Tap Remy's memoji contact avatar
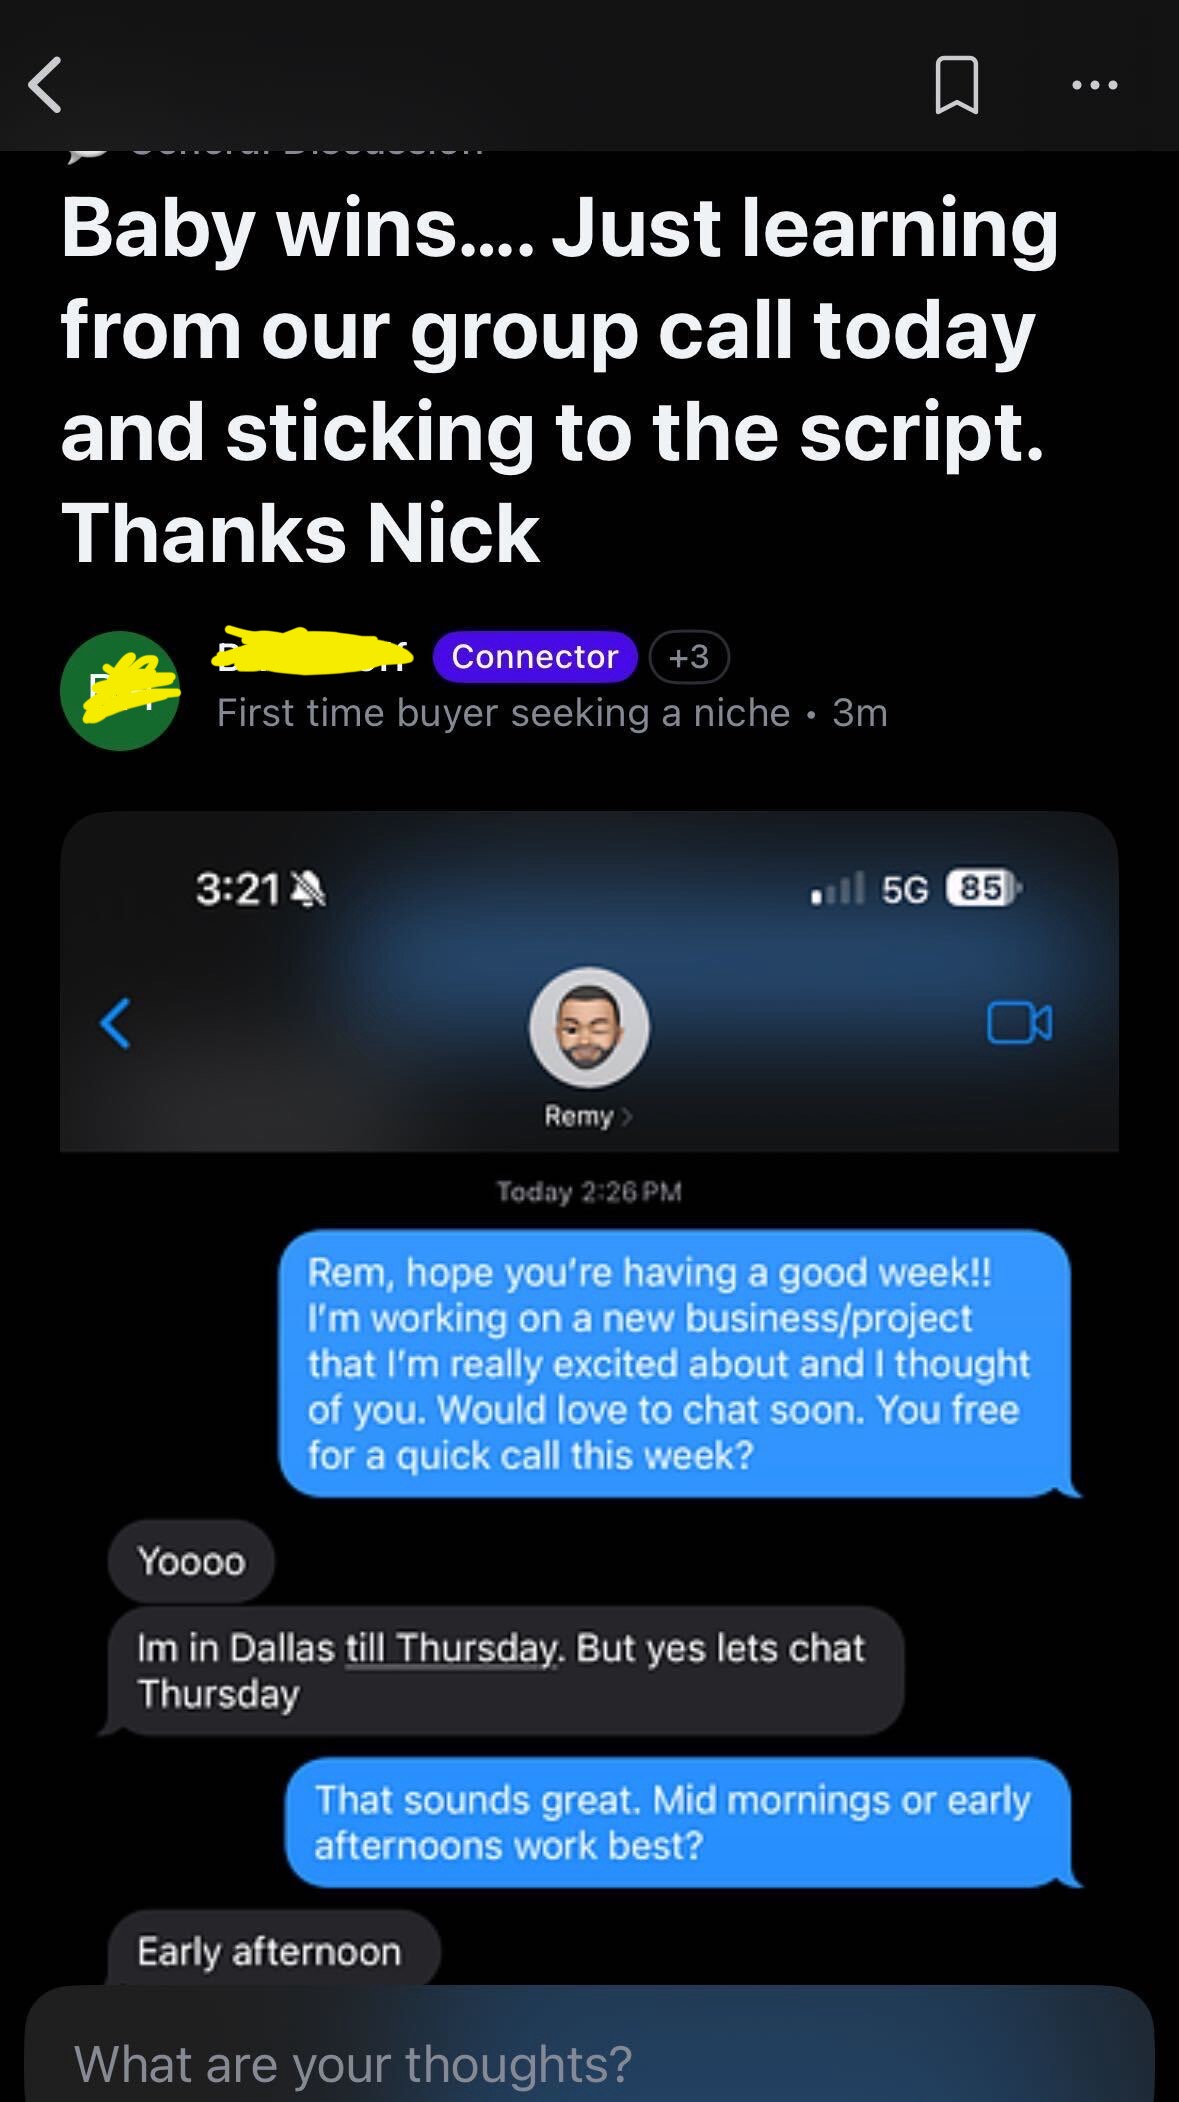 pyautogui.click(x=589, y=1027)
